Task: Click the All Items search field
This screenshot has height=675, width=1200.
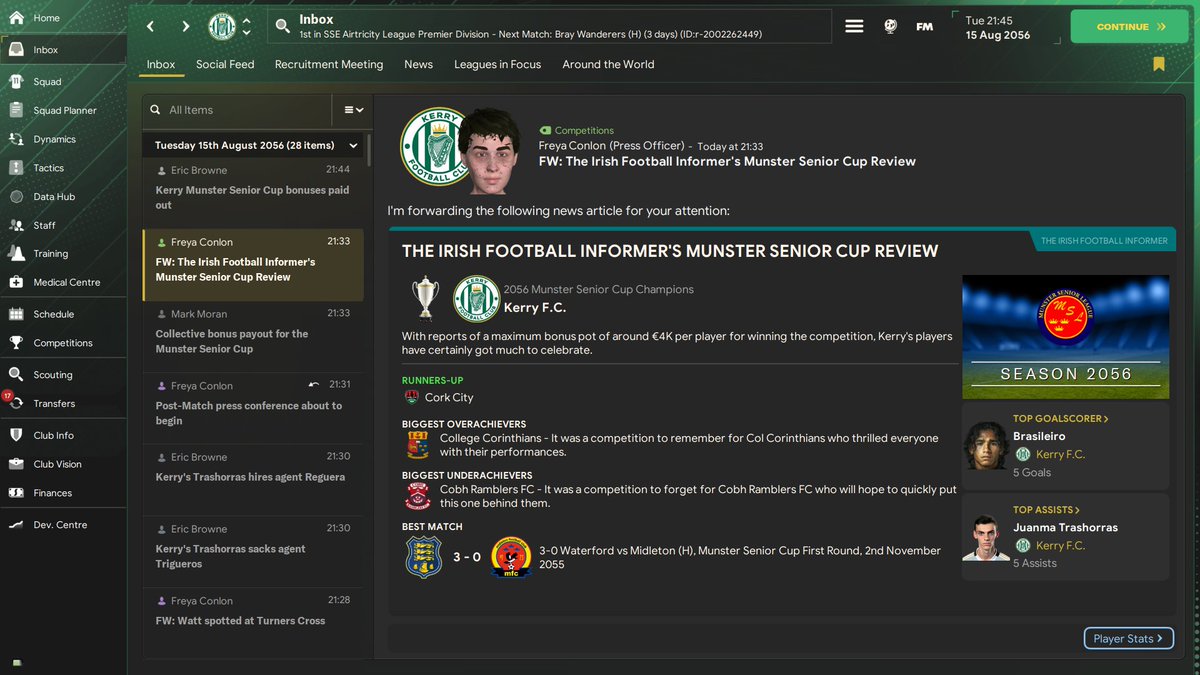Action: click(x=236, y=110)
